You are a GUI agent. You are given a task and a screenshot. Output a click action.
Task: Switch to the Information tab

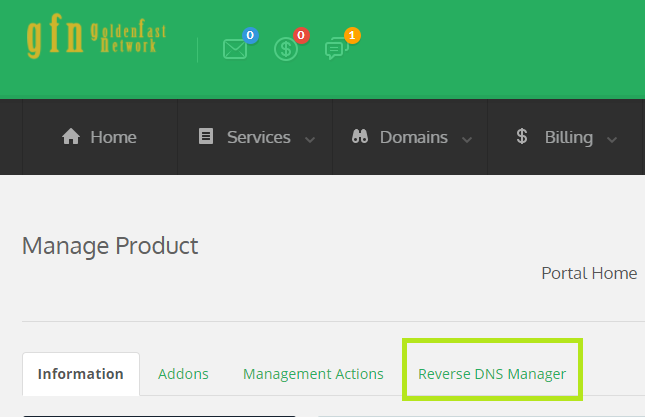pyautogui.click(x=81, y=374)
